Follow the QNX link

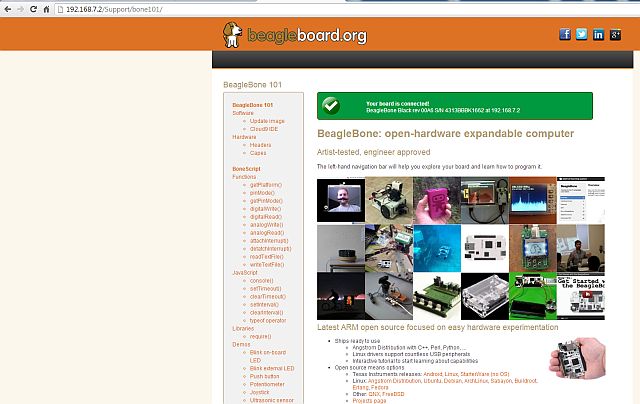pyautogui.click(x=374, y=394)
